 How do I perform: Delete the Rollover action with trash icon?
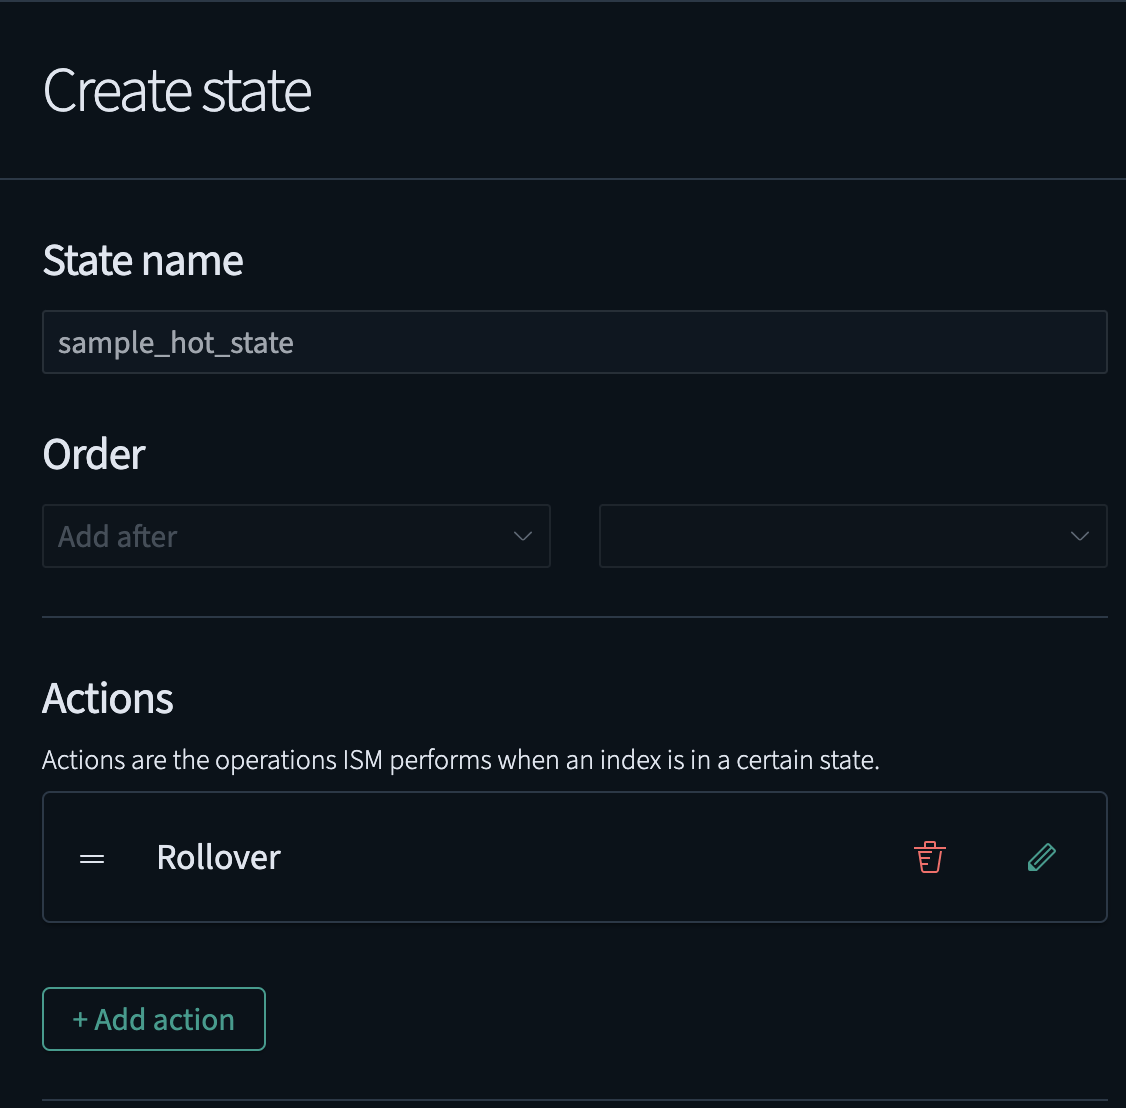[929, 857]
